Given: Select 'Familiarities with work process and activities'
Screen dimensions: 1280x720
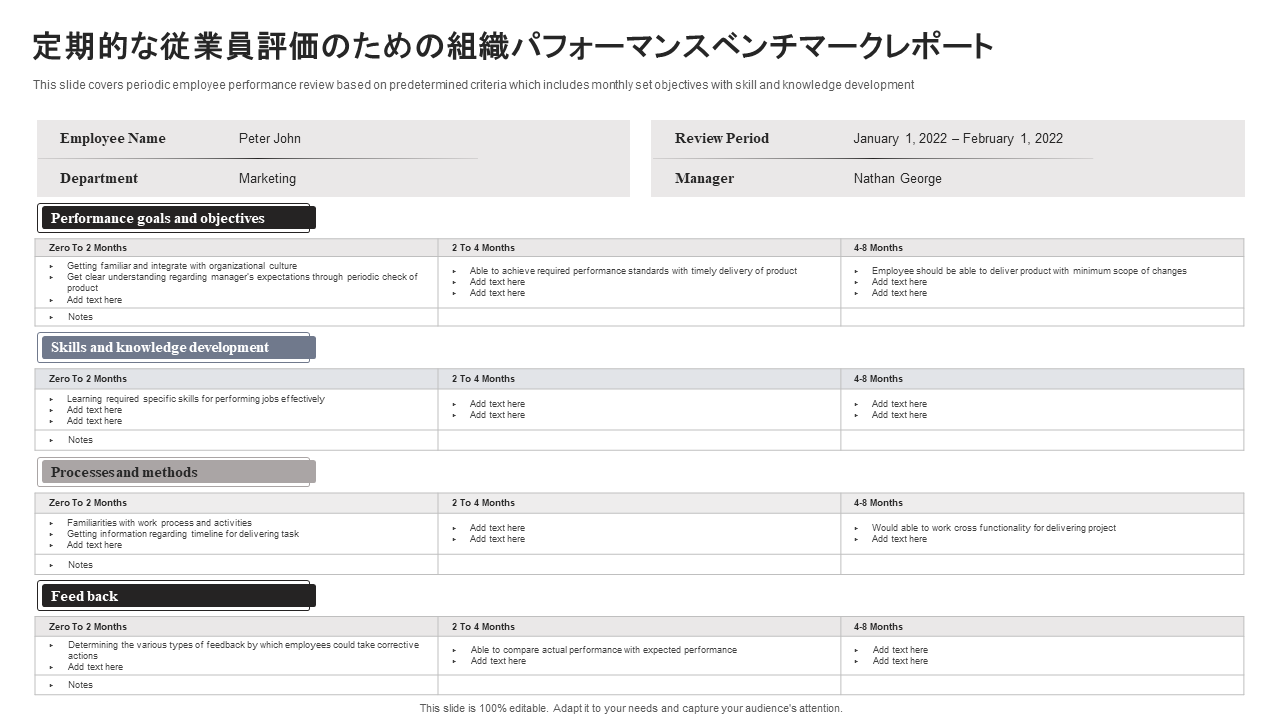Looking at the screenshot, I should point(160,523).
